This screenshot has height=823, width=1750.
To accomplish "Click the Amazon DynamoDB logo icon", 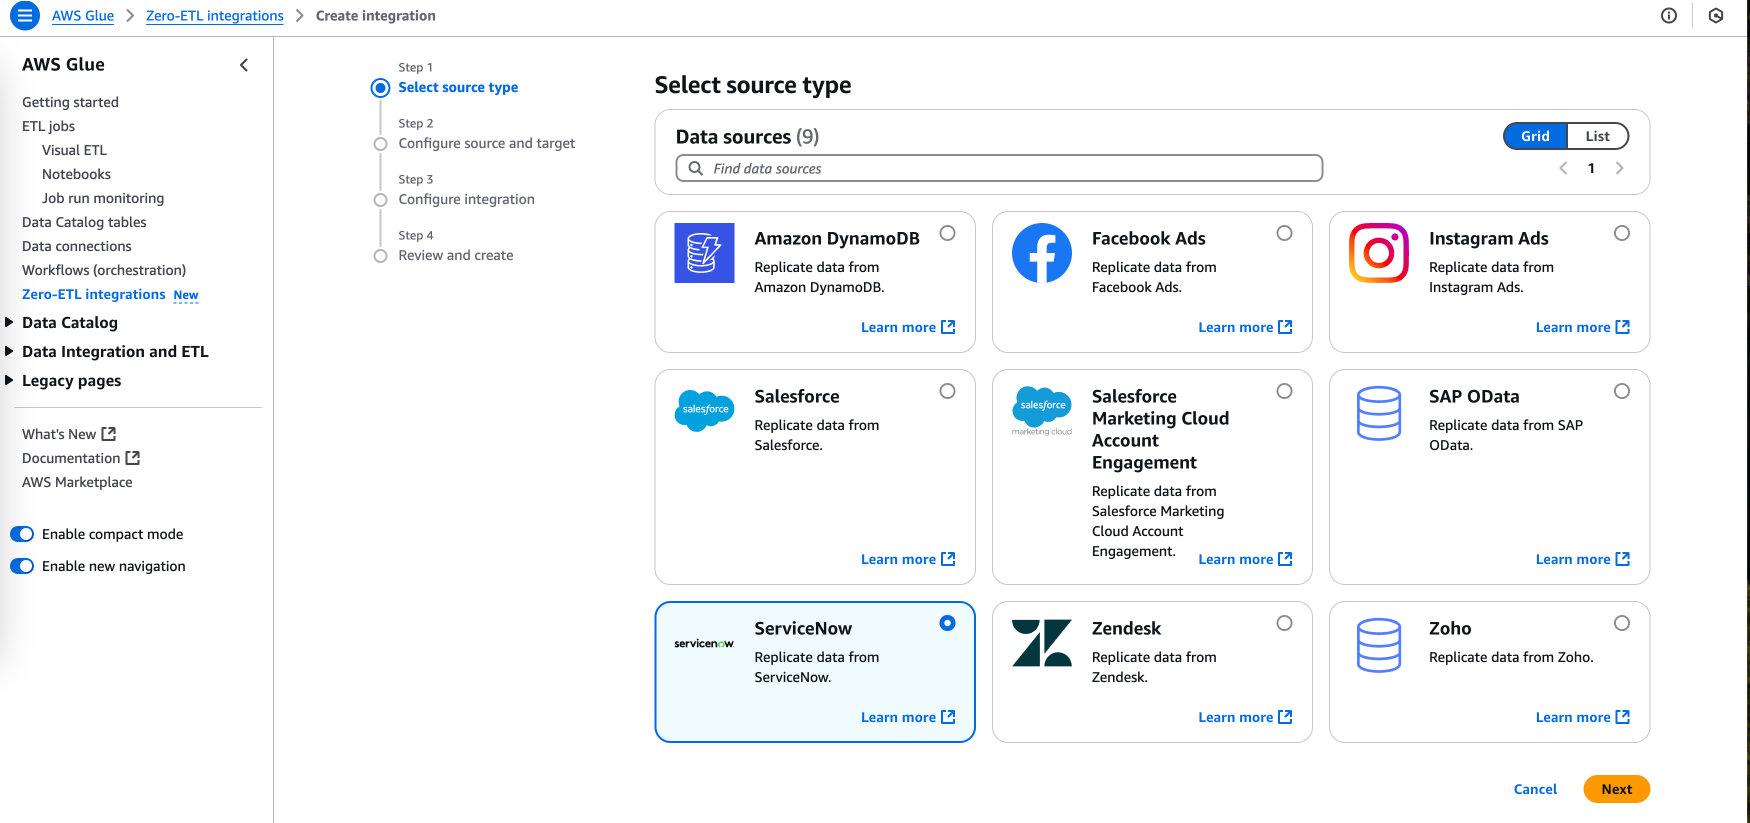I will 704,253.
